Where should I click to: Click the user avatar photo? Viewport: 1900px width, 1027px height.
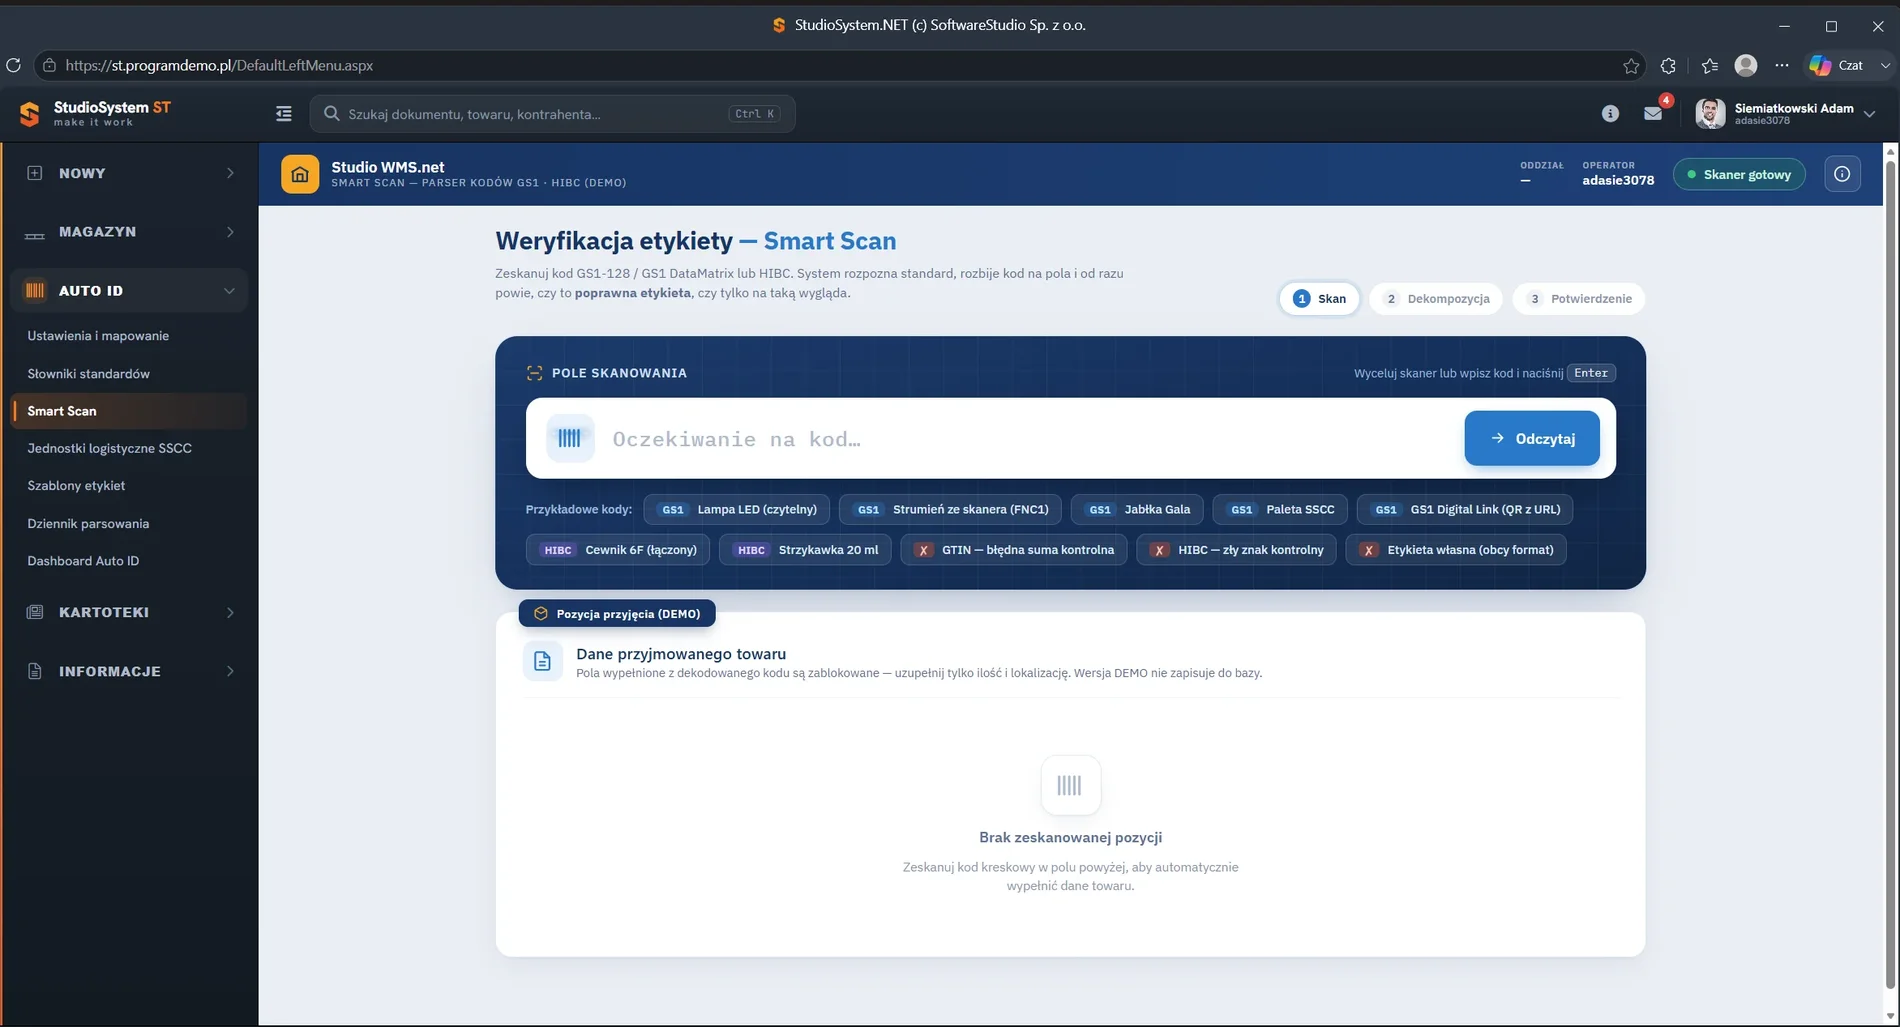[x=1710, y=114]
